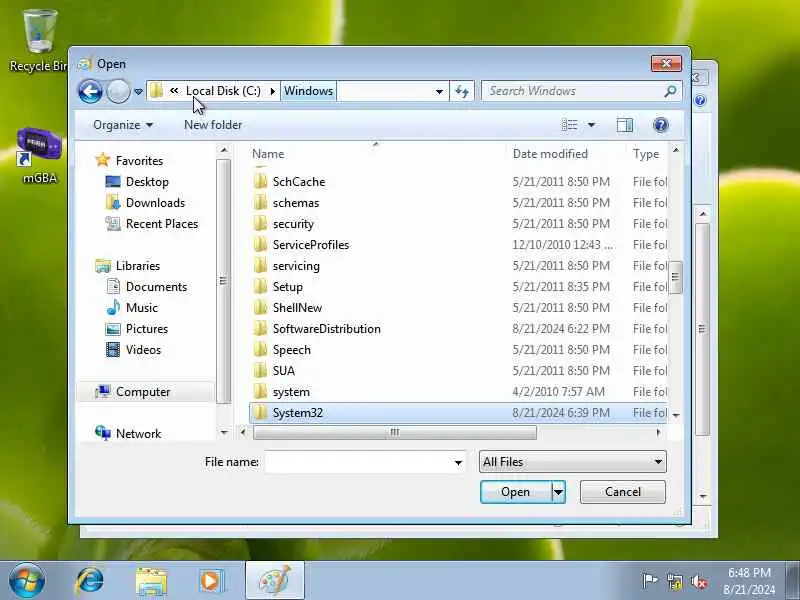Click the muted volume tray icon
The height and width of the screenshot is (600, 800).
pos(699,581)
